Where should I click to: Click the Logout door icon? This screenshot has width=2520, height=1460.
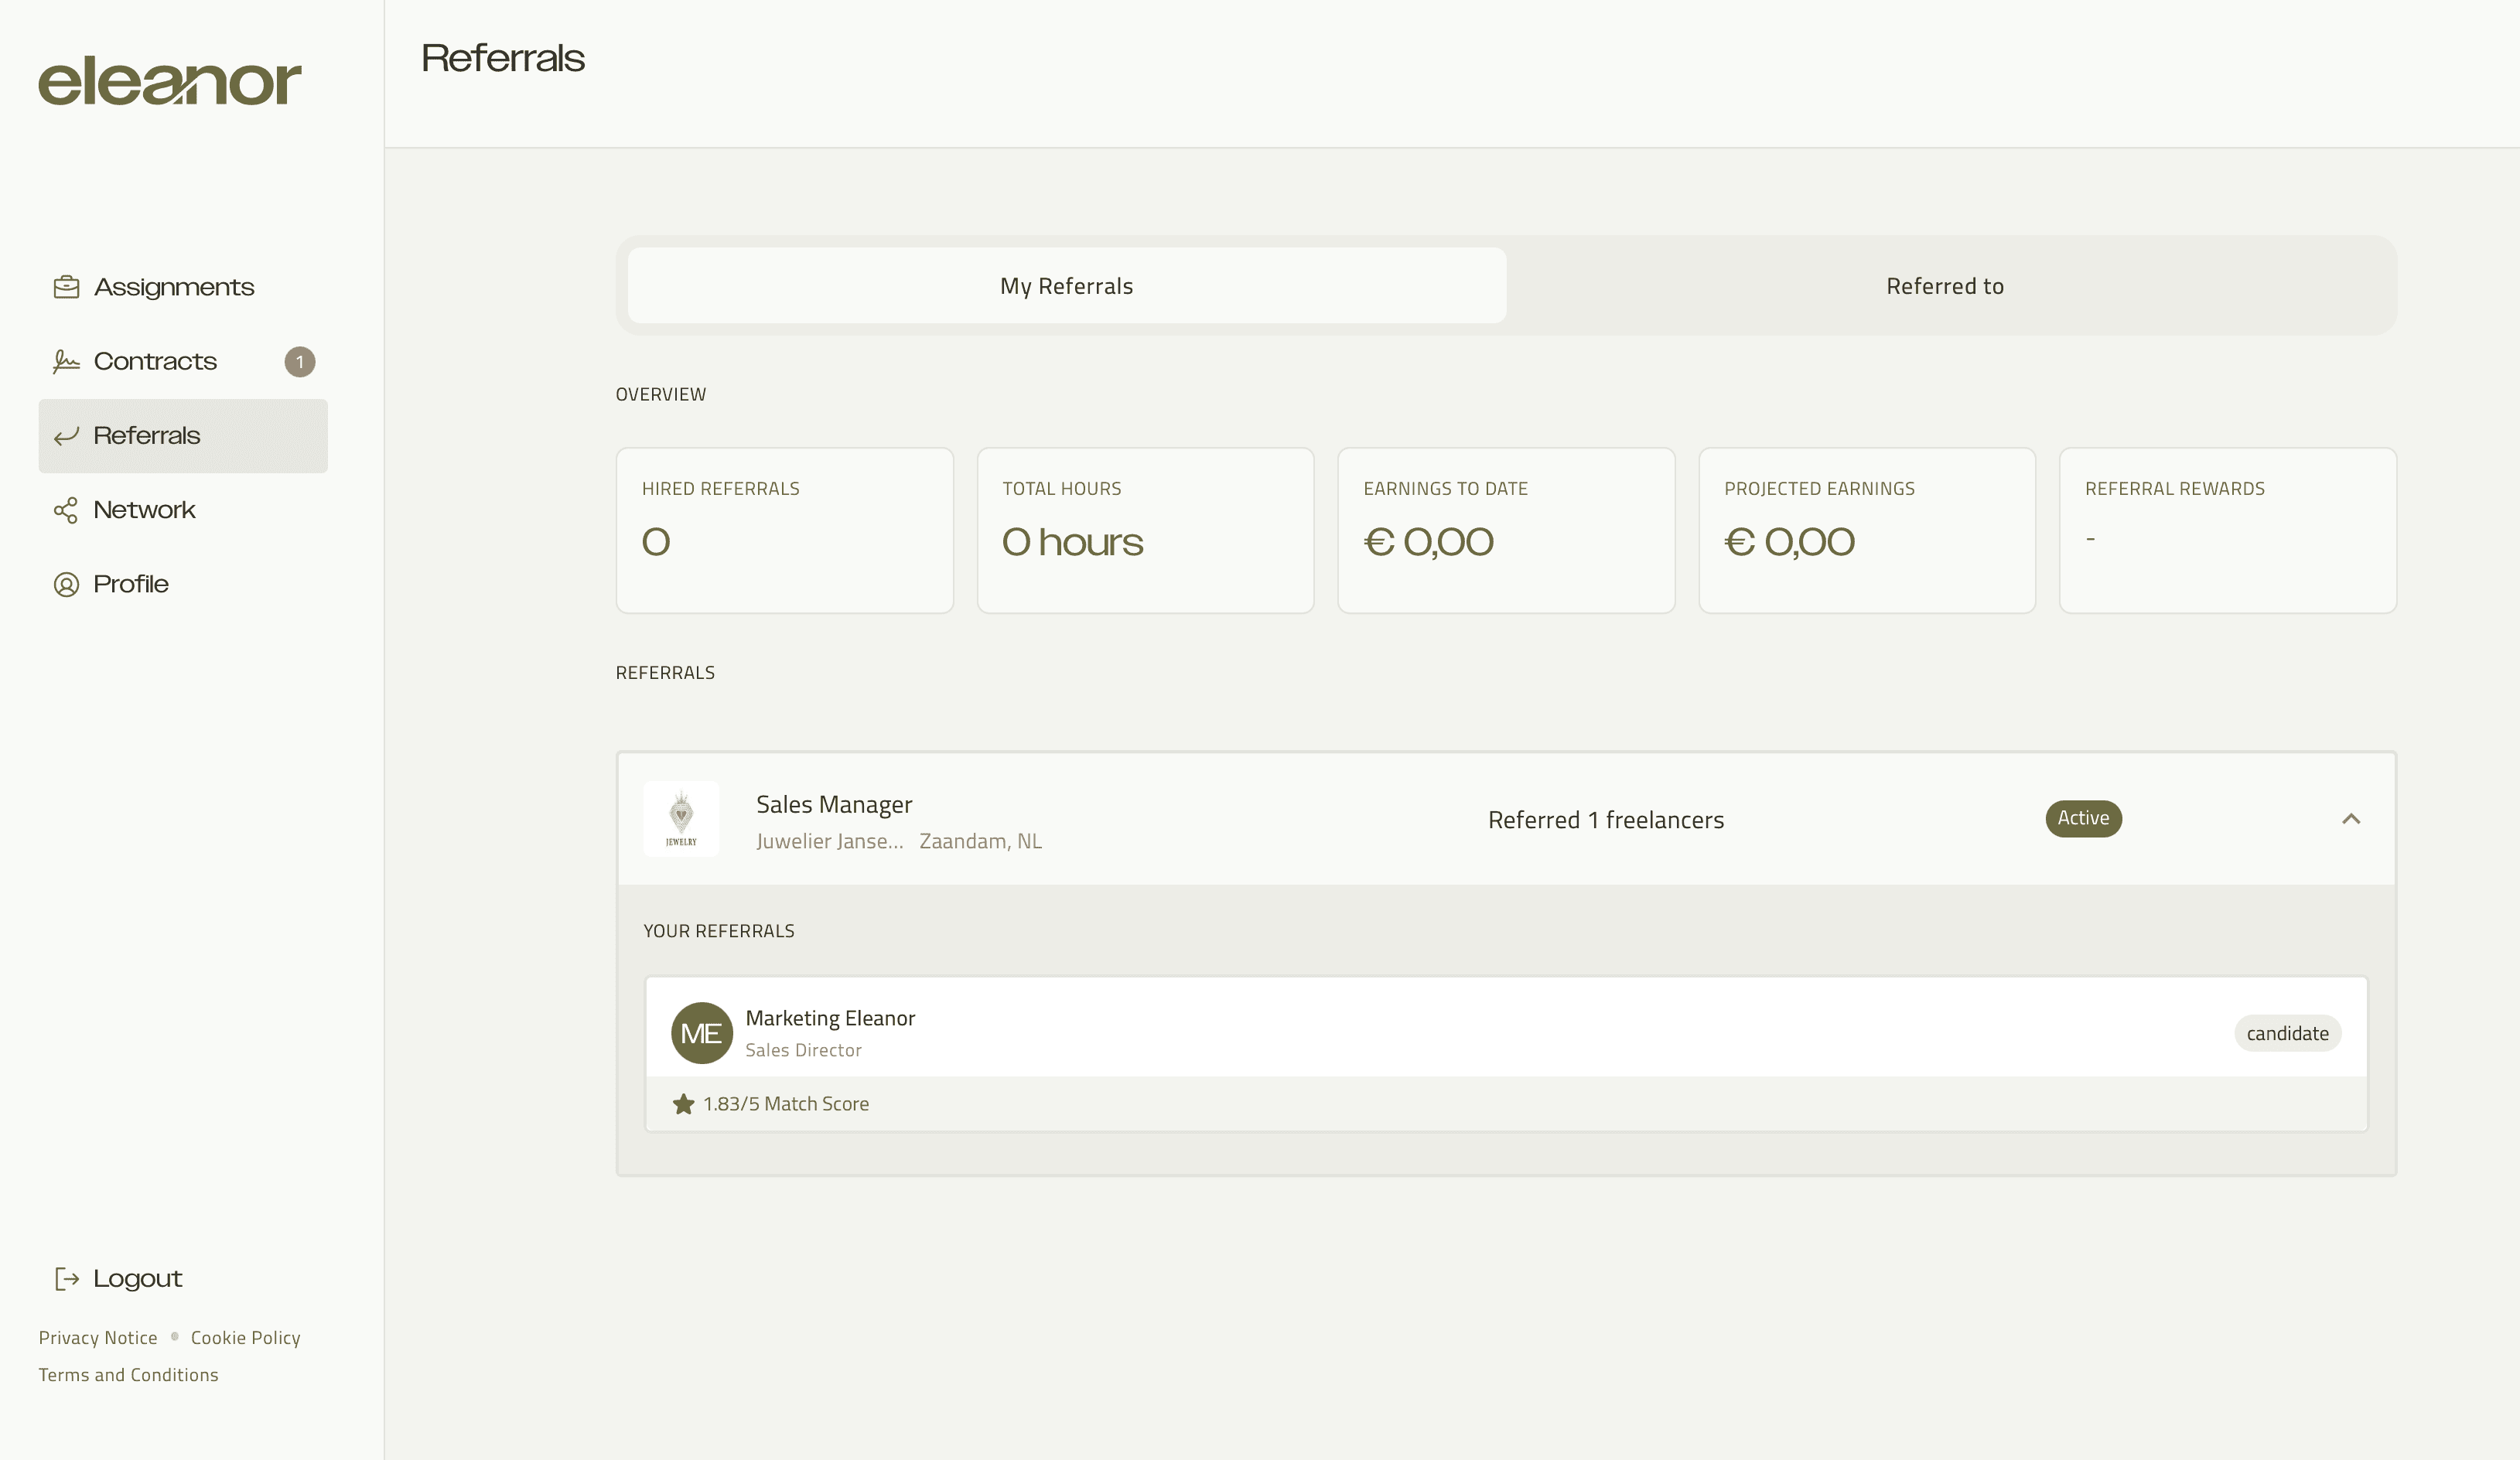pos(66,1278)
